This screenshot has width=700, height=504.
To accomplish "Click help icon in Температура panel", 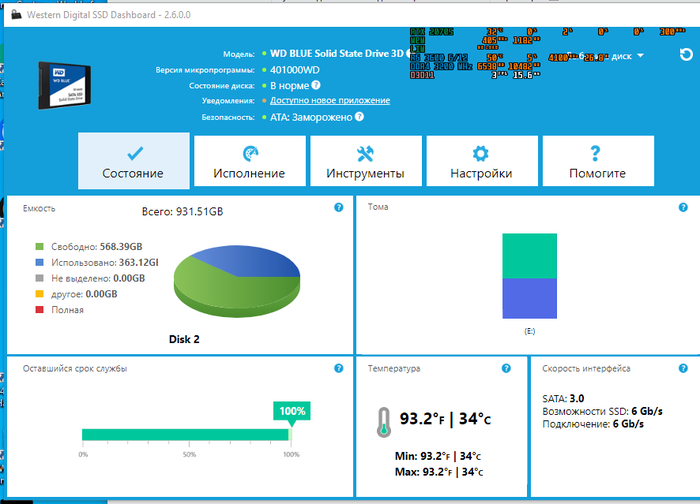I will (513, 368).
